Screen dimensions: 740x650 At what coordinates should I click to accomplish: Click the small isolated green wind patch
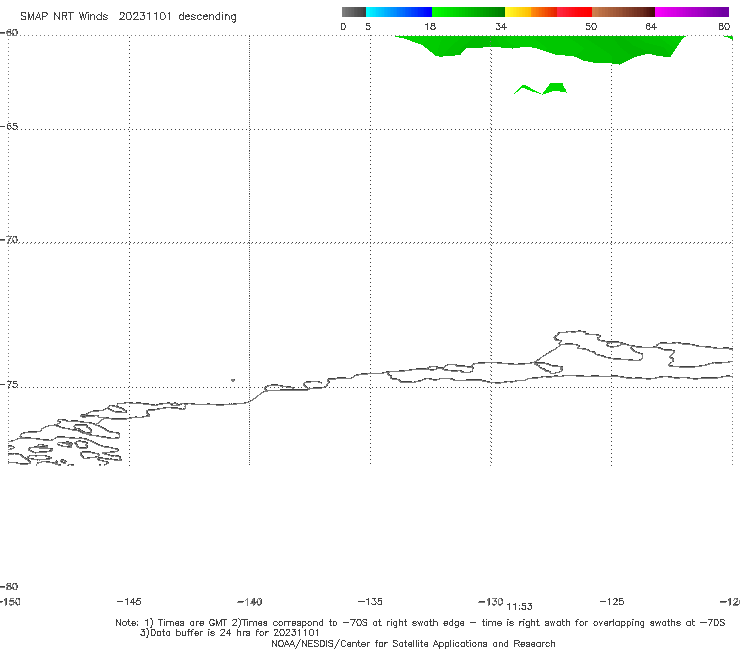tap(540, 89)
